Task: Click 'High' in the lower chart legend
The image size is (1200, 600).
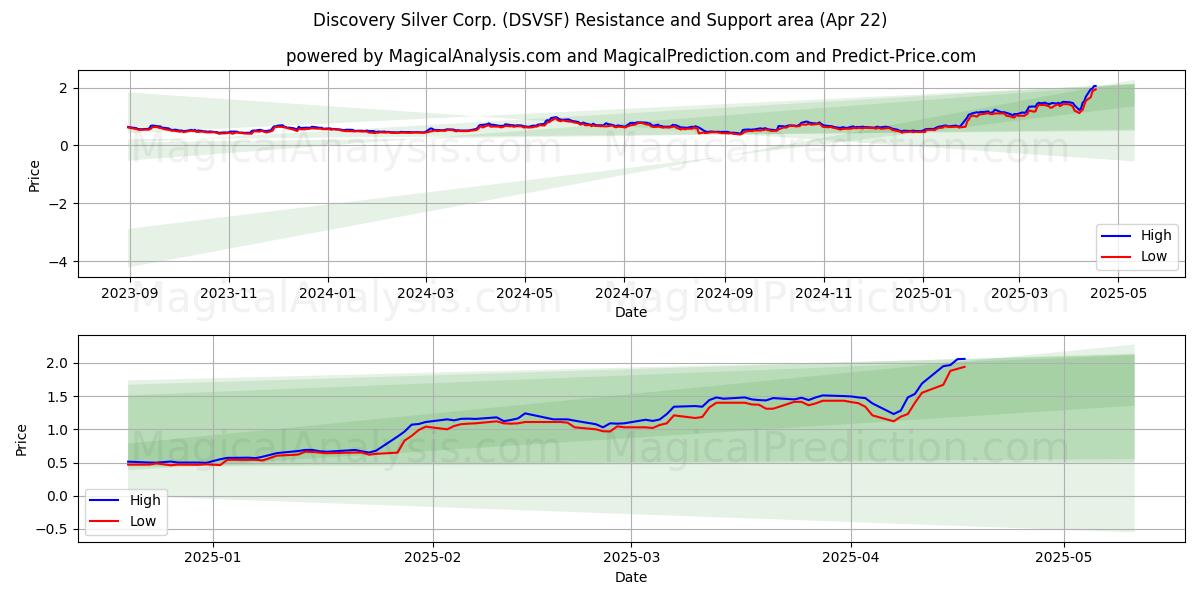Action: pos(146,501)
